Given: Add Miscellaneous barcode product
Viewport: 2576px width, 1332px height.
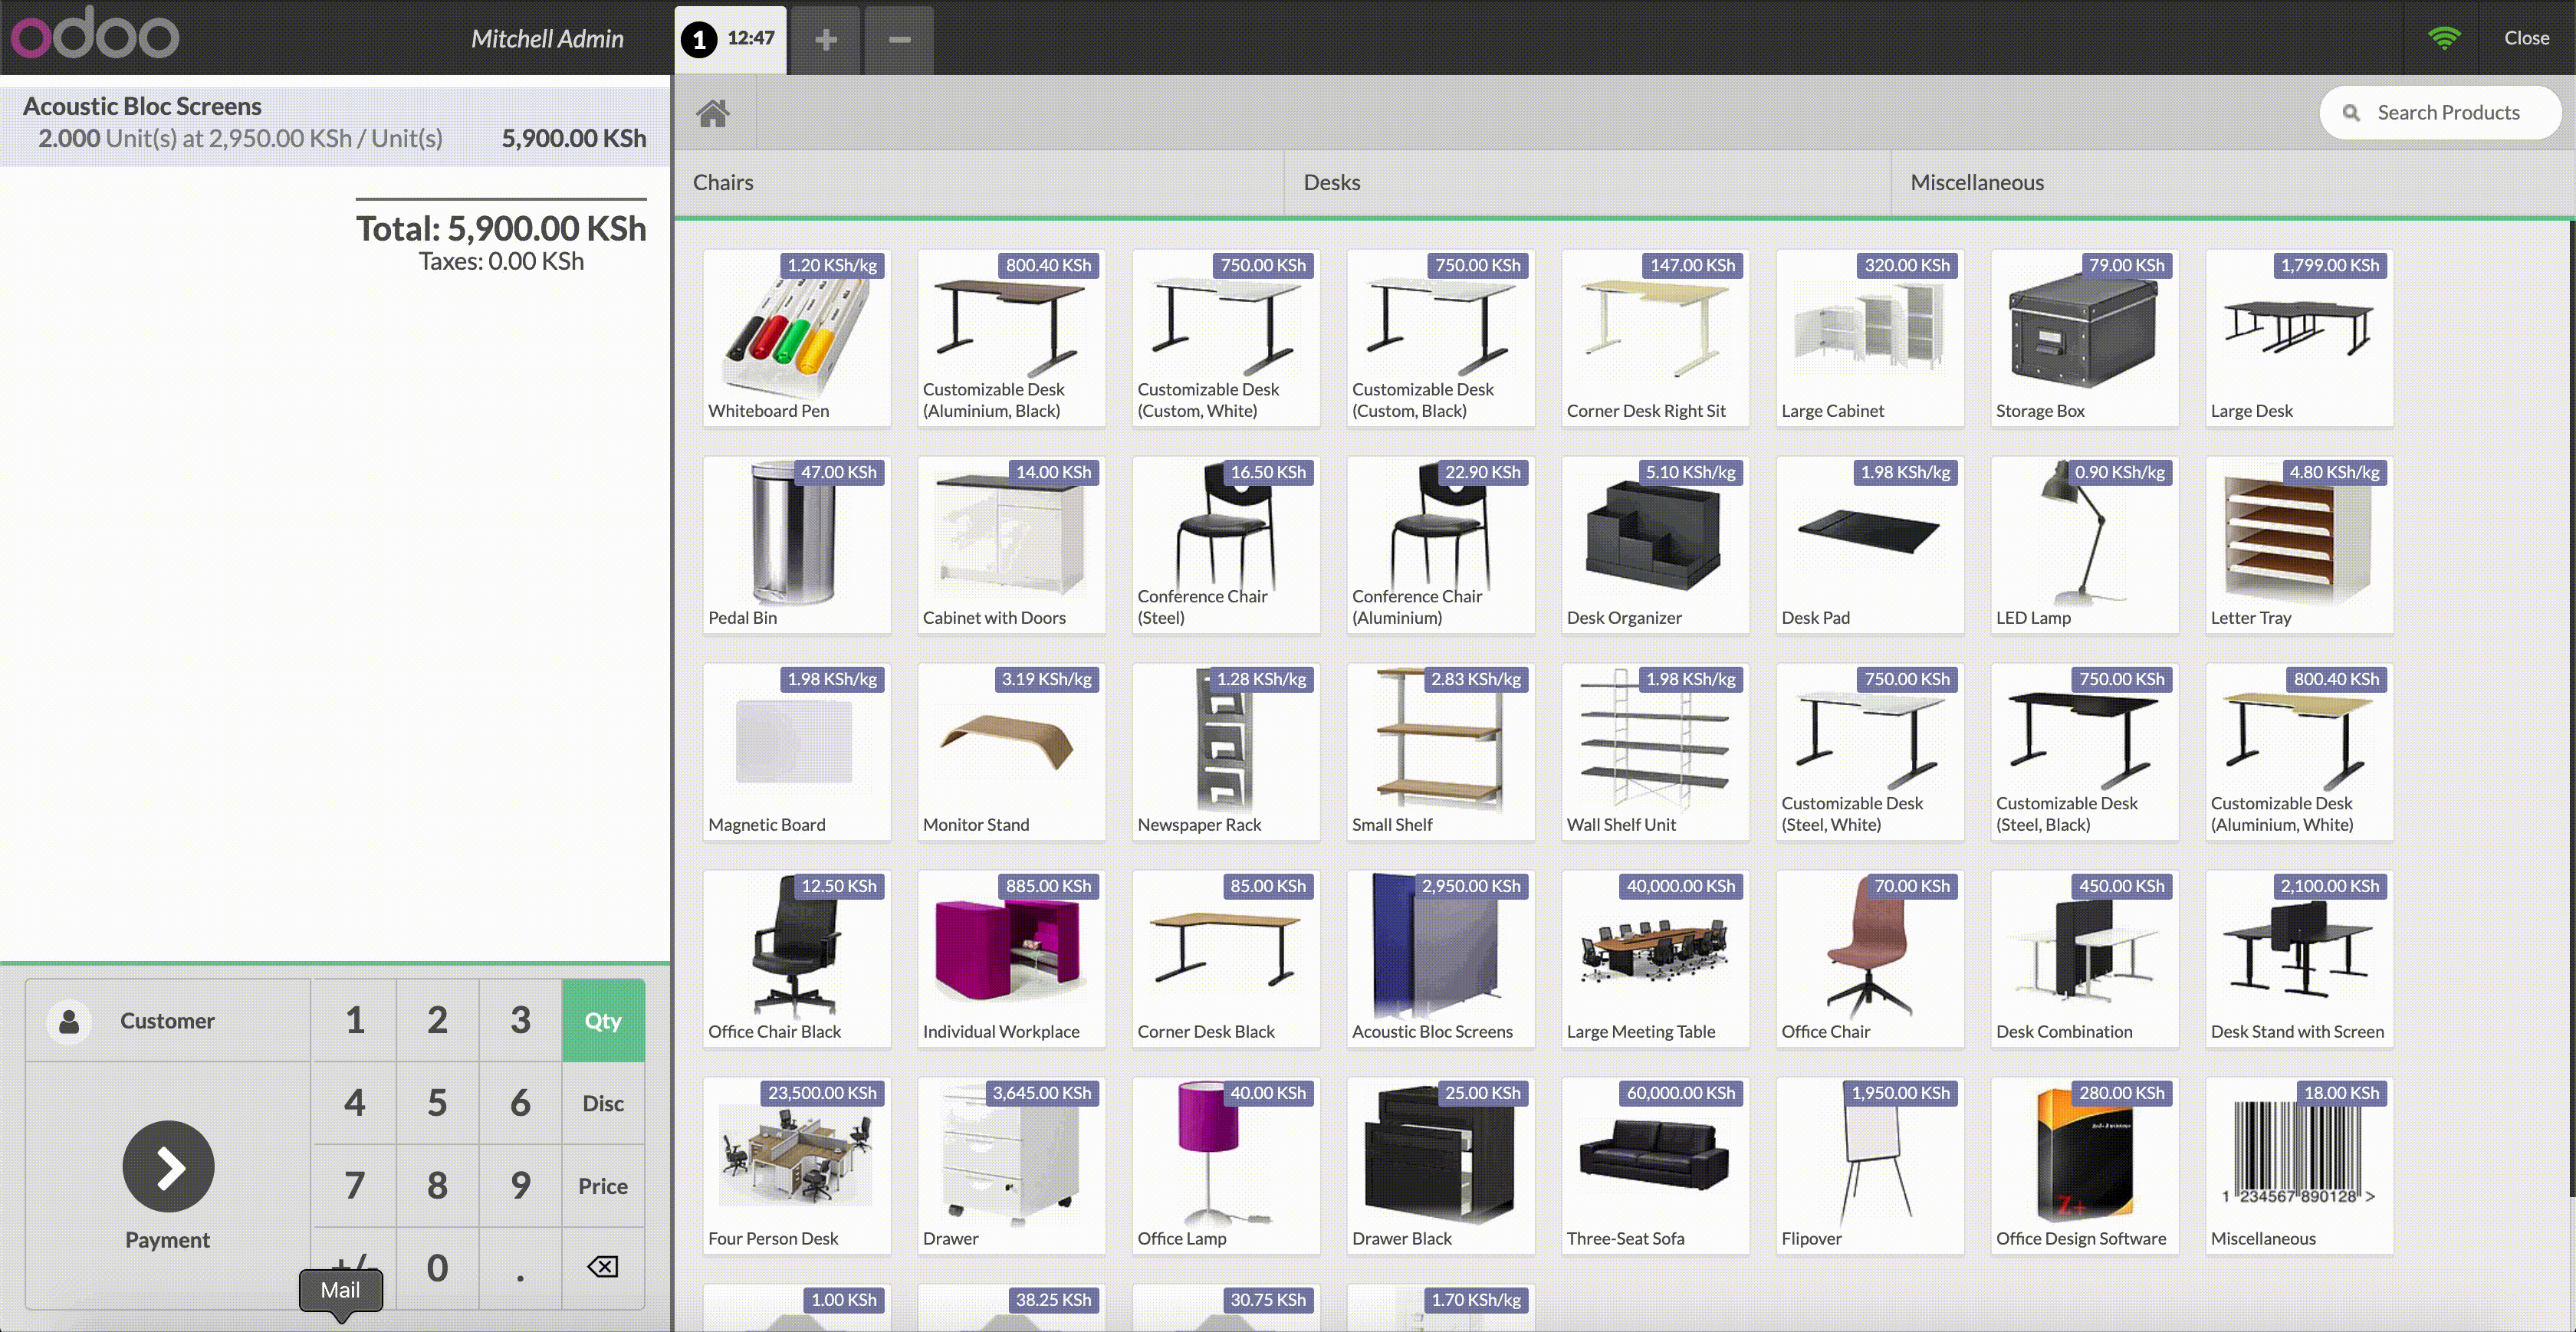Looking at the screenshot, I should pos(2299,1166).
